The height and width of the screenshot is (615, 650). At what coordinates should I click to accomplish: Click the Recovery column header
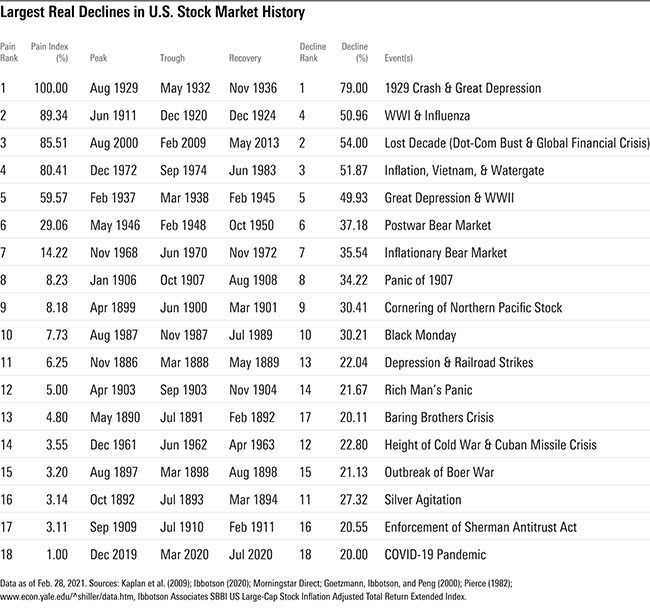click(x=245, y=58)
